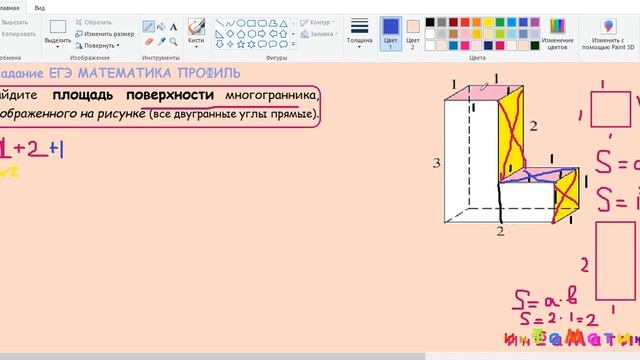Choose the rounded rectangle shape

262,23
